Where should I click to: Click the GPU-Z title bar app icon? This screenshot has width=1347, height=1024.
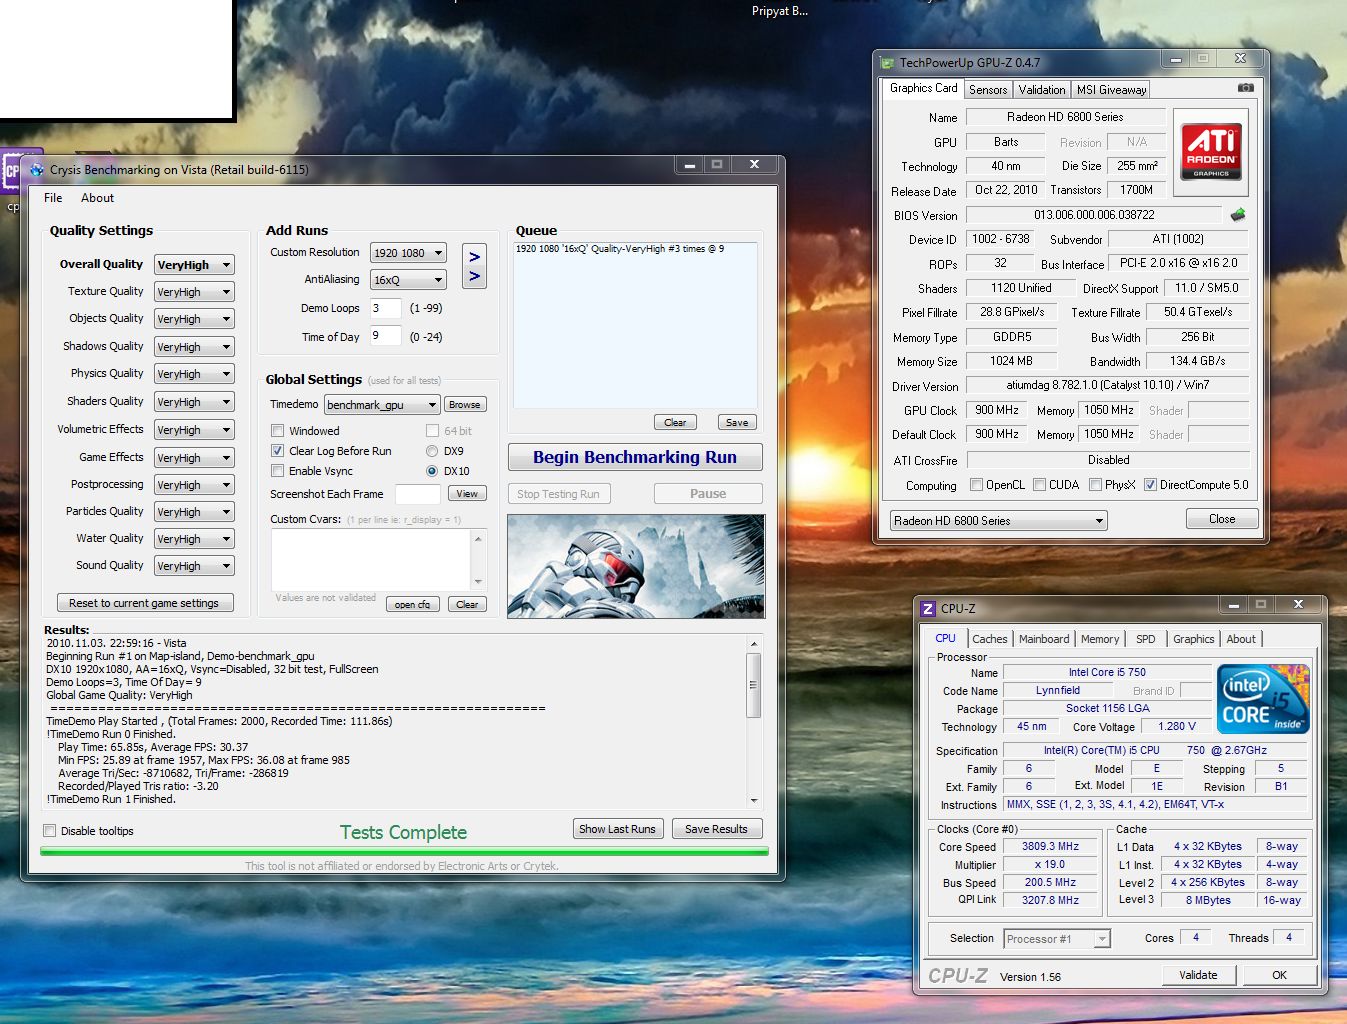886,62
